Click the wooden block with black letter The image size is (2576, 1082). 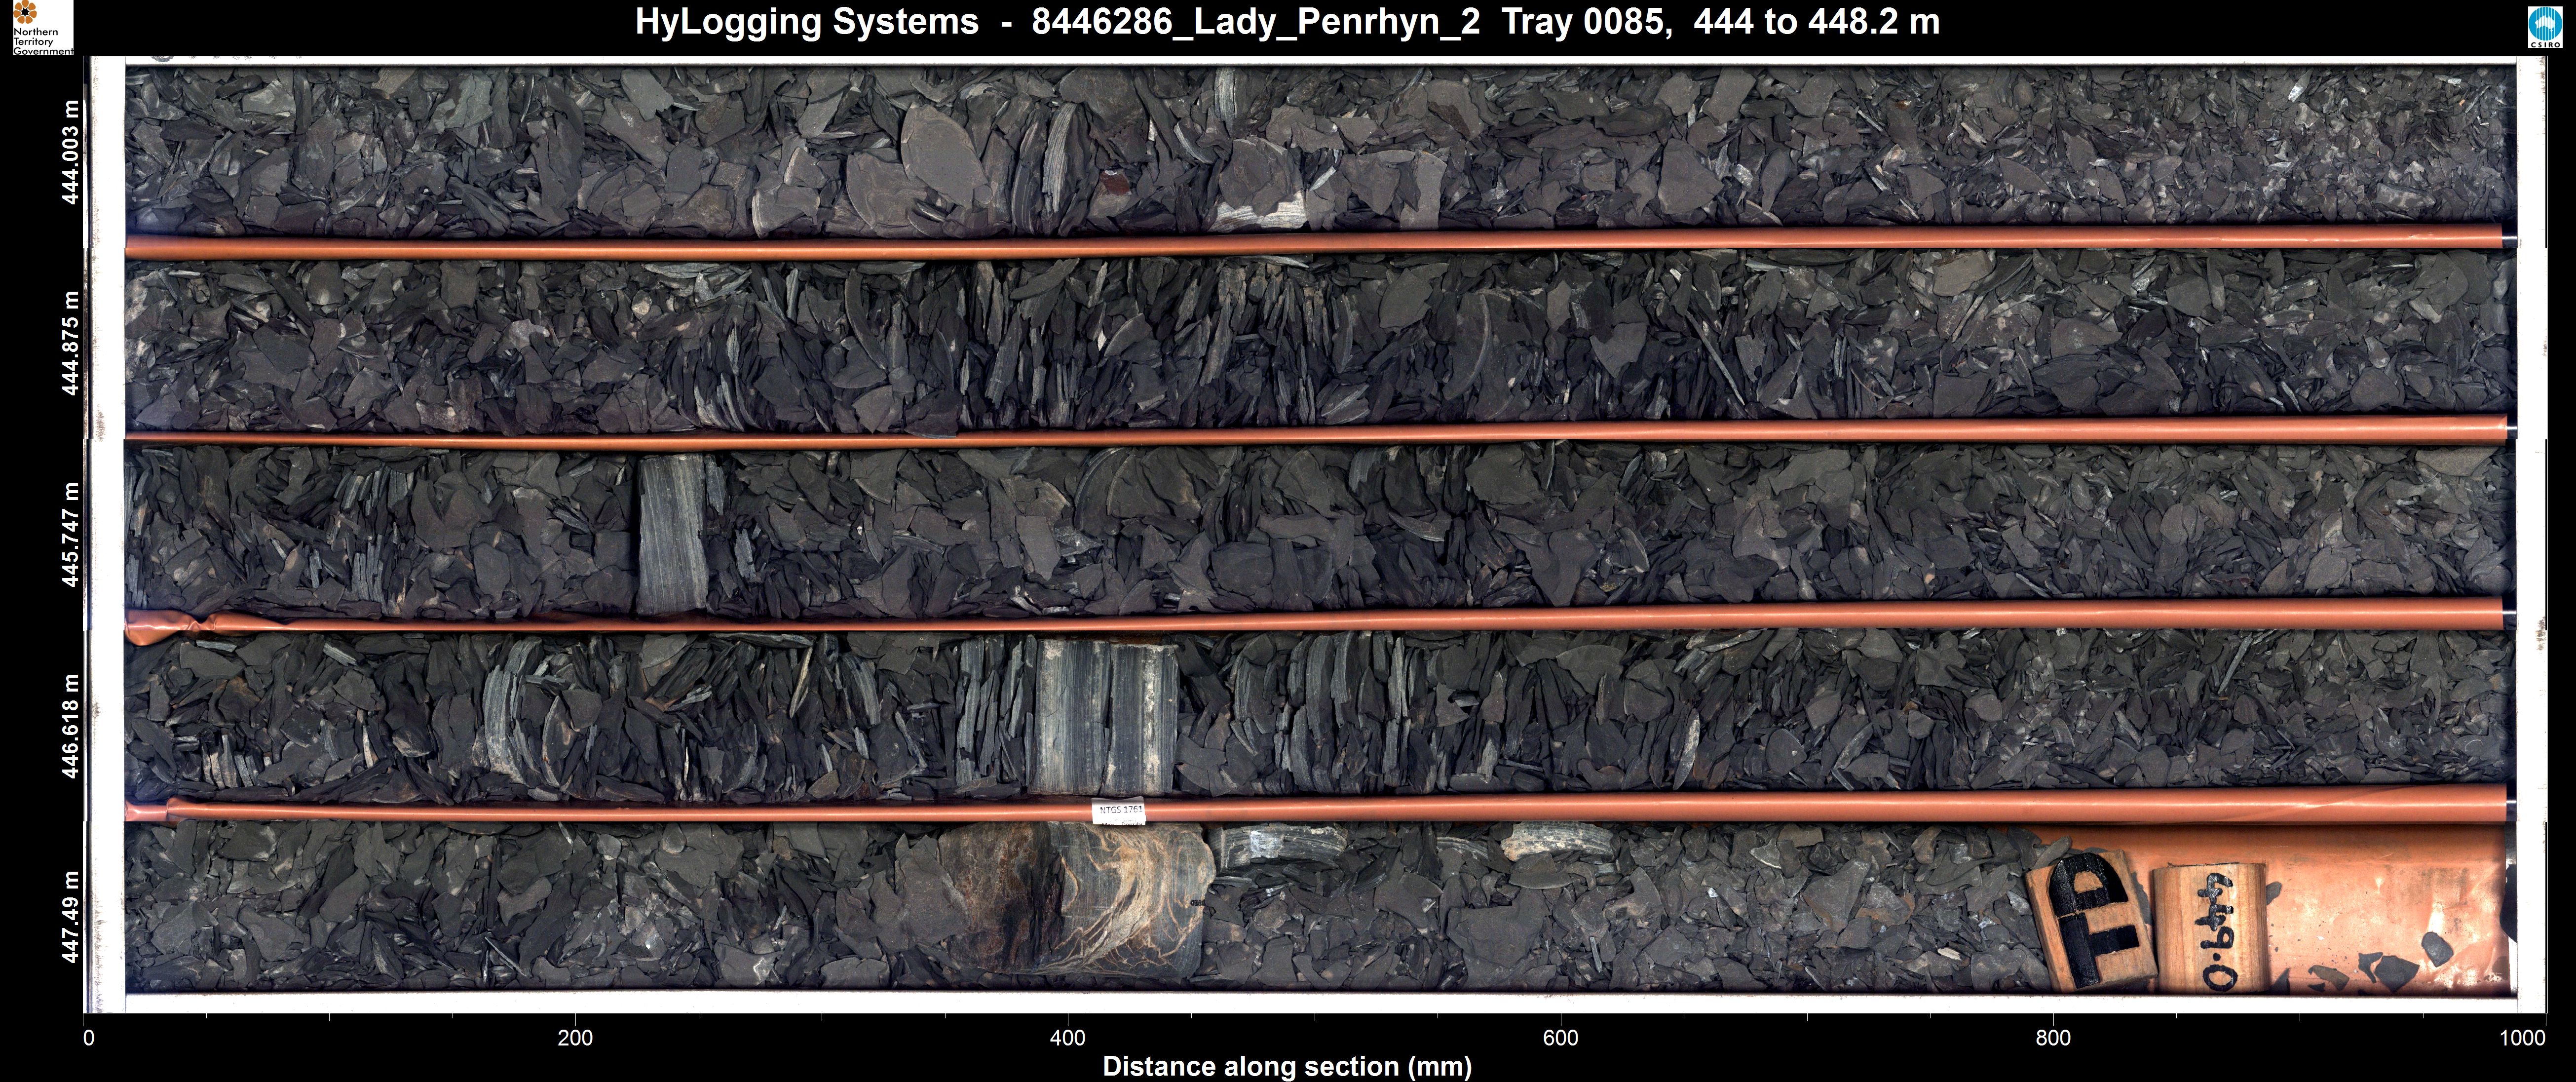click(2092, 921)
